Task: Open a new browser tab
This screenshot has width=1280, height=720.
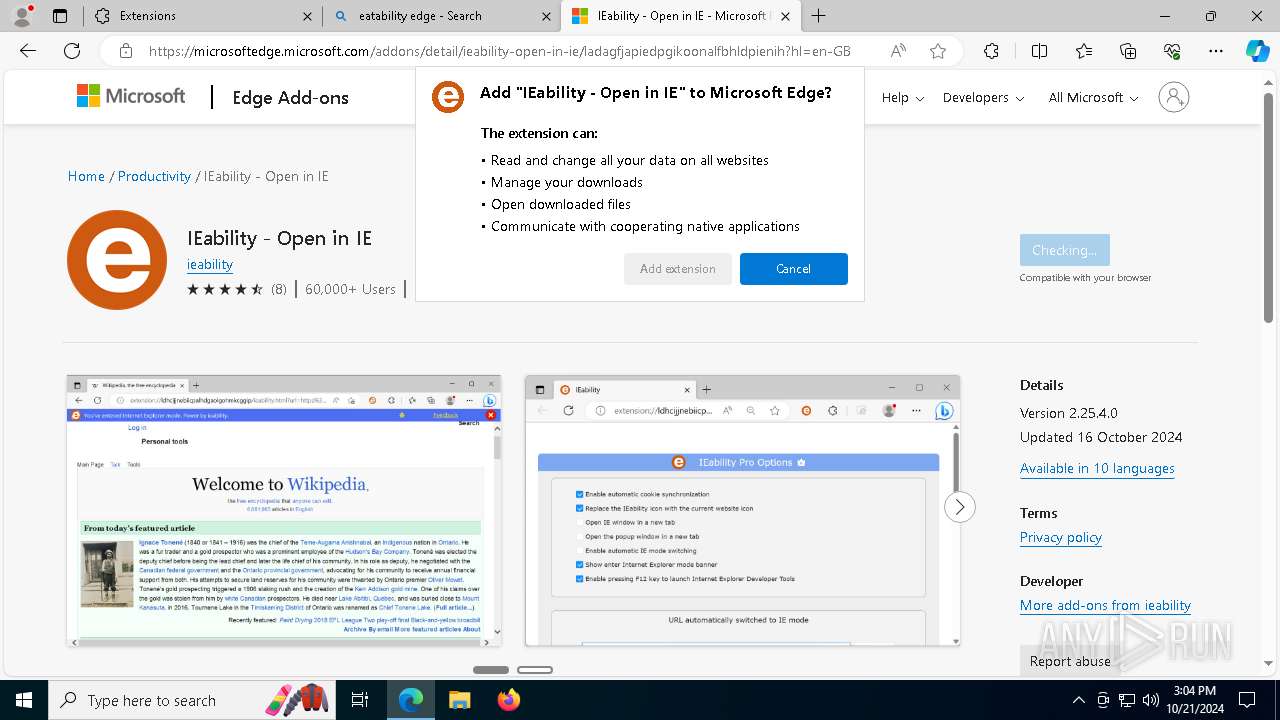Action: coord(818,16)
